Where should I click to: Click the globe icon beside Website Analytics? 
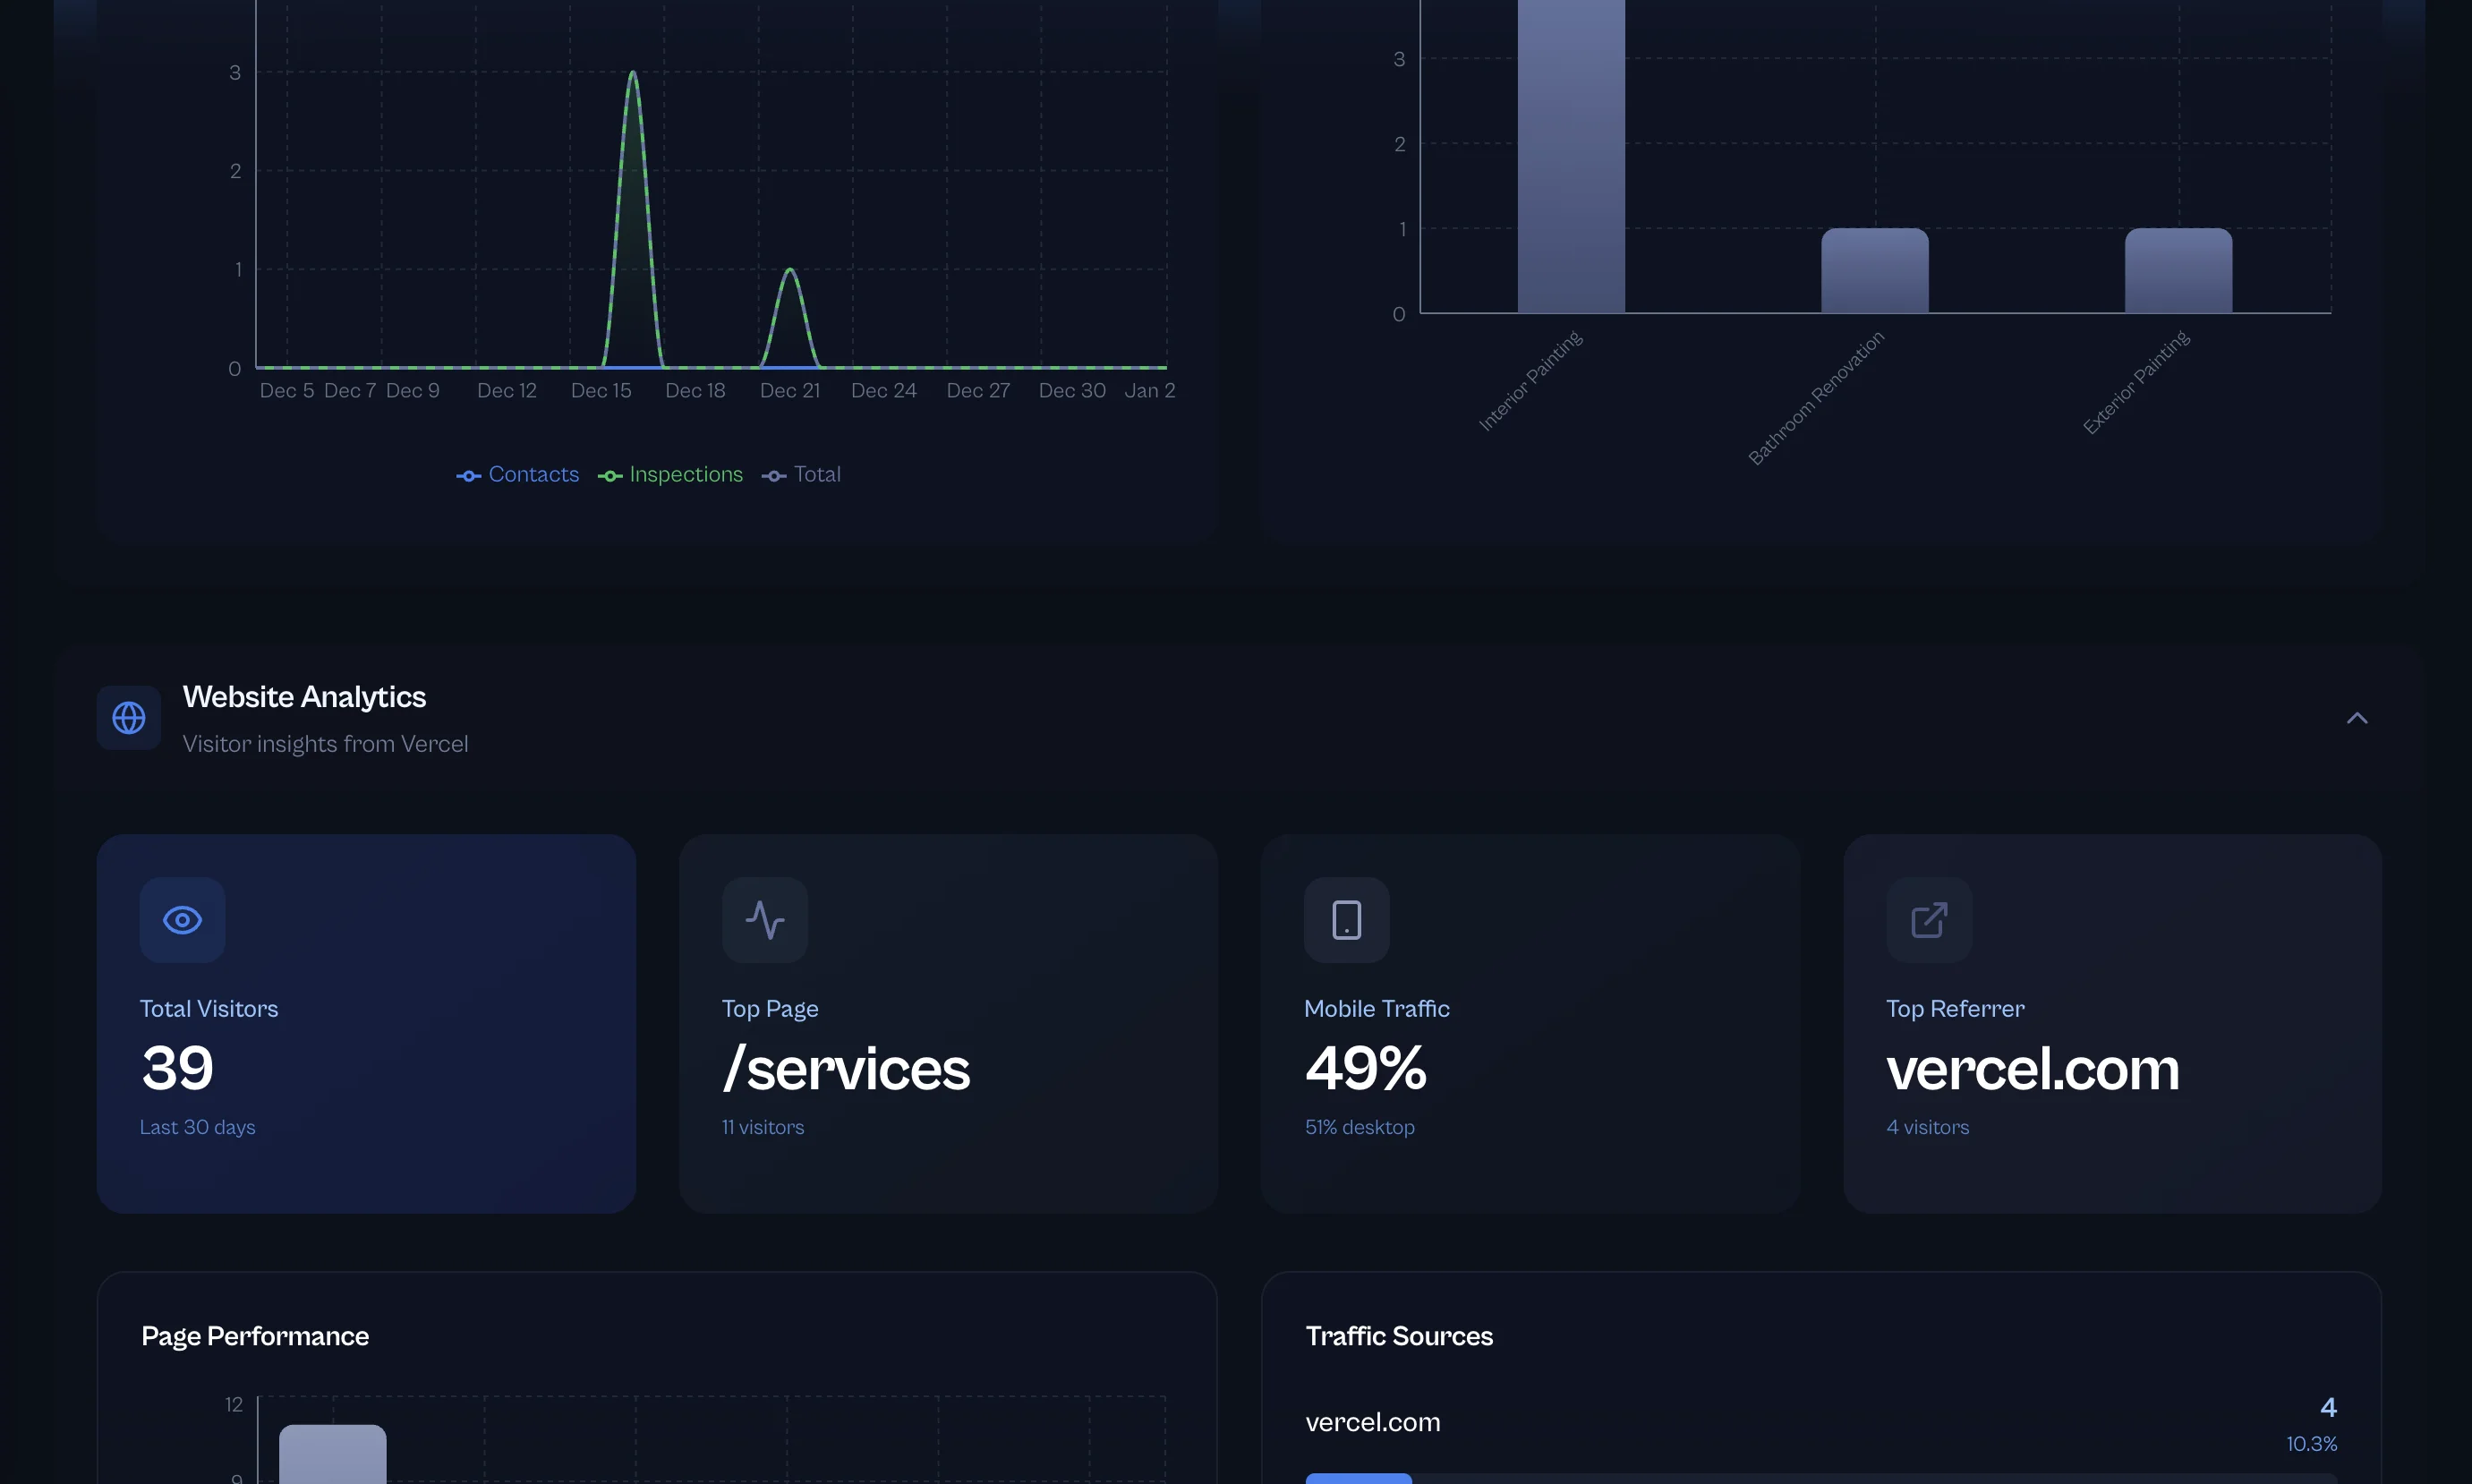[x=128, y=717]
